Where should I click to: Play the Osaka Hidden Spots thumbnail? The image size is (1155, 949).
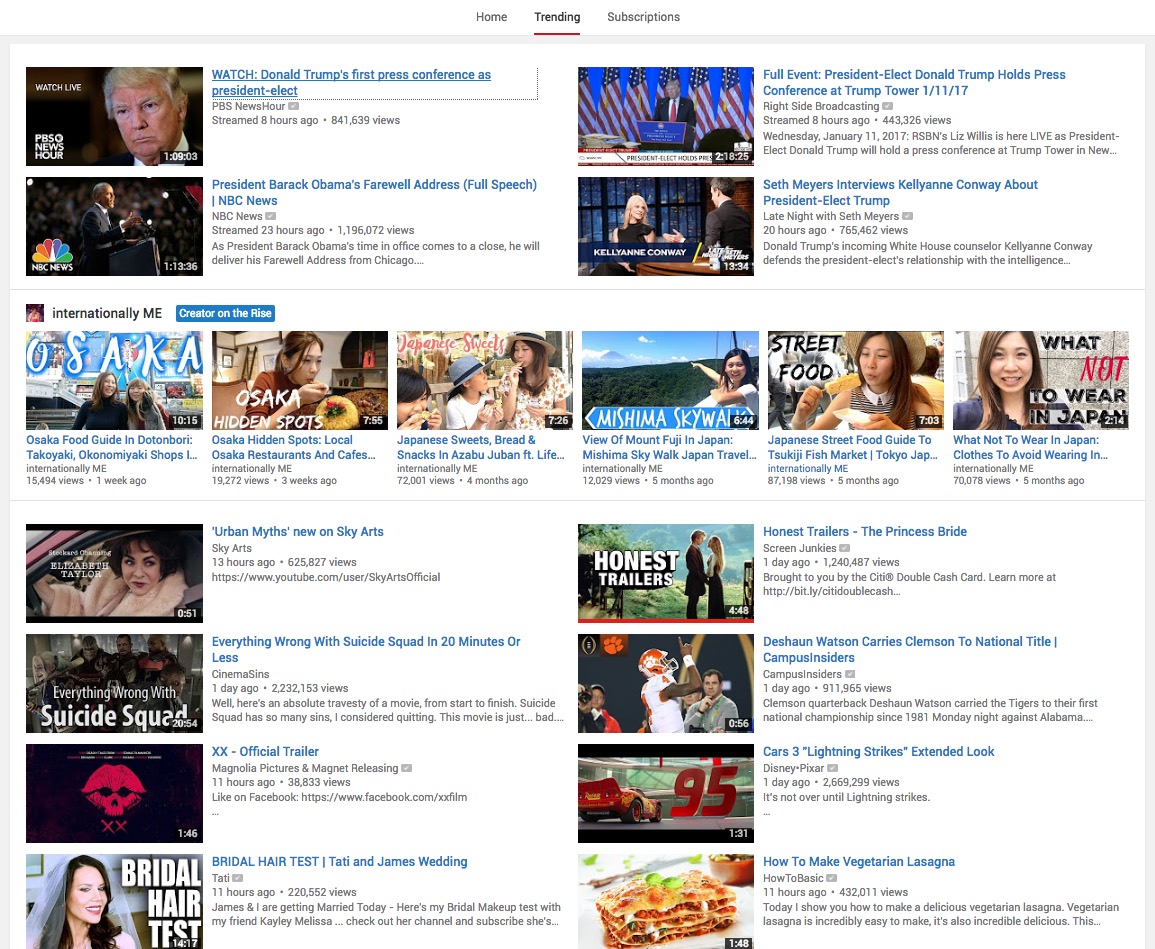click(300, 380)
